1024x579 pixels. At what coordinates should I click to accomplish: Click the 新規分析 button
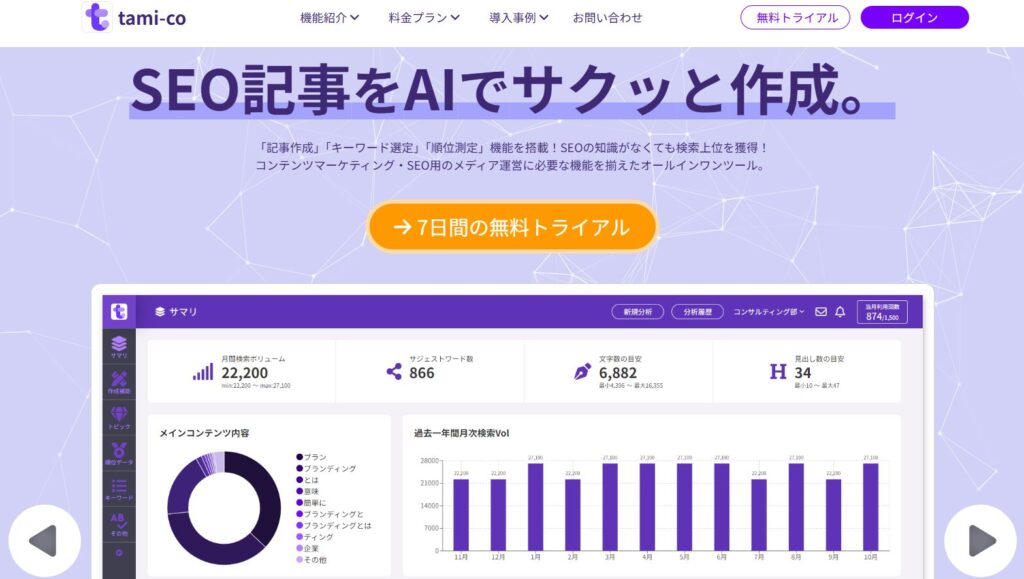[637, 312]
